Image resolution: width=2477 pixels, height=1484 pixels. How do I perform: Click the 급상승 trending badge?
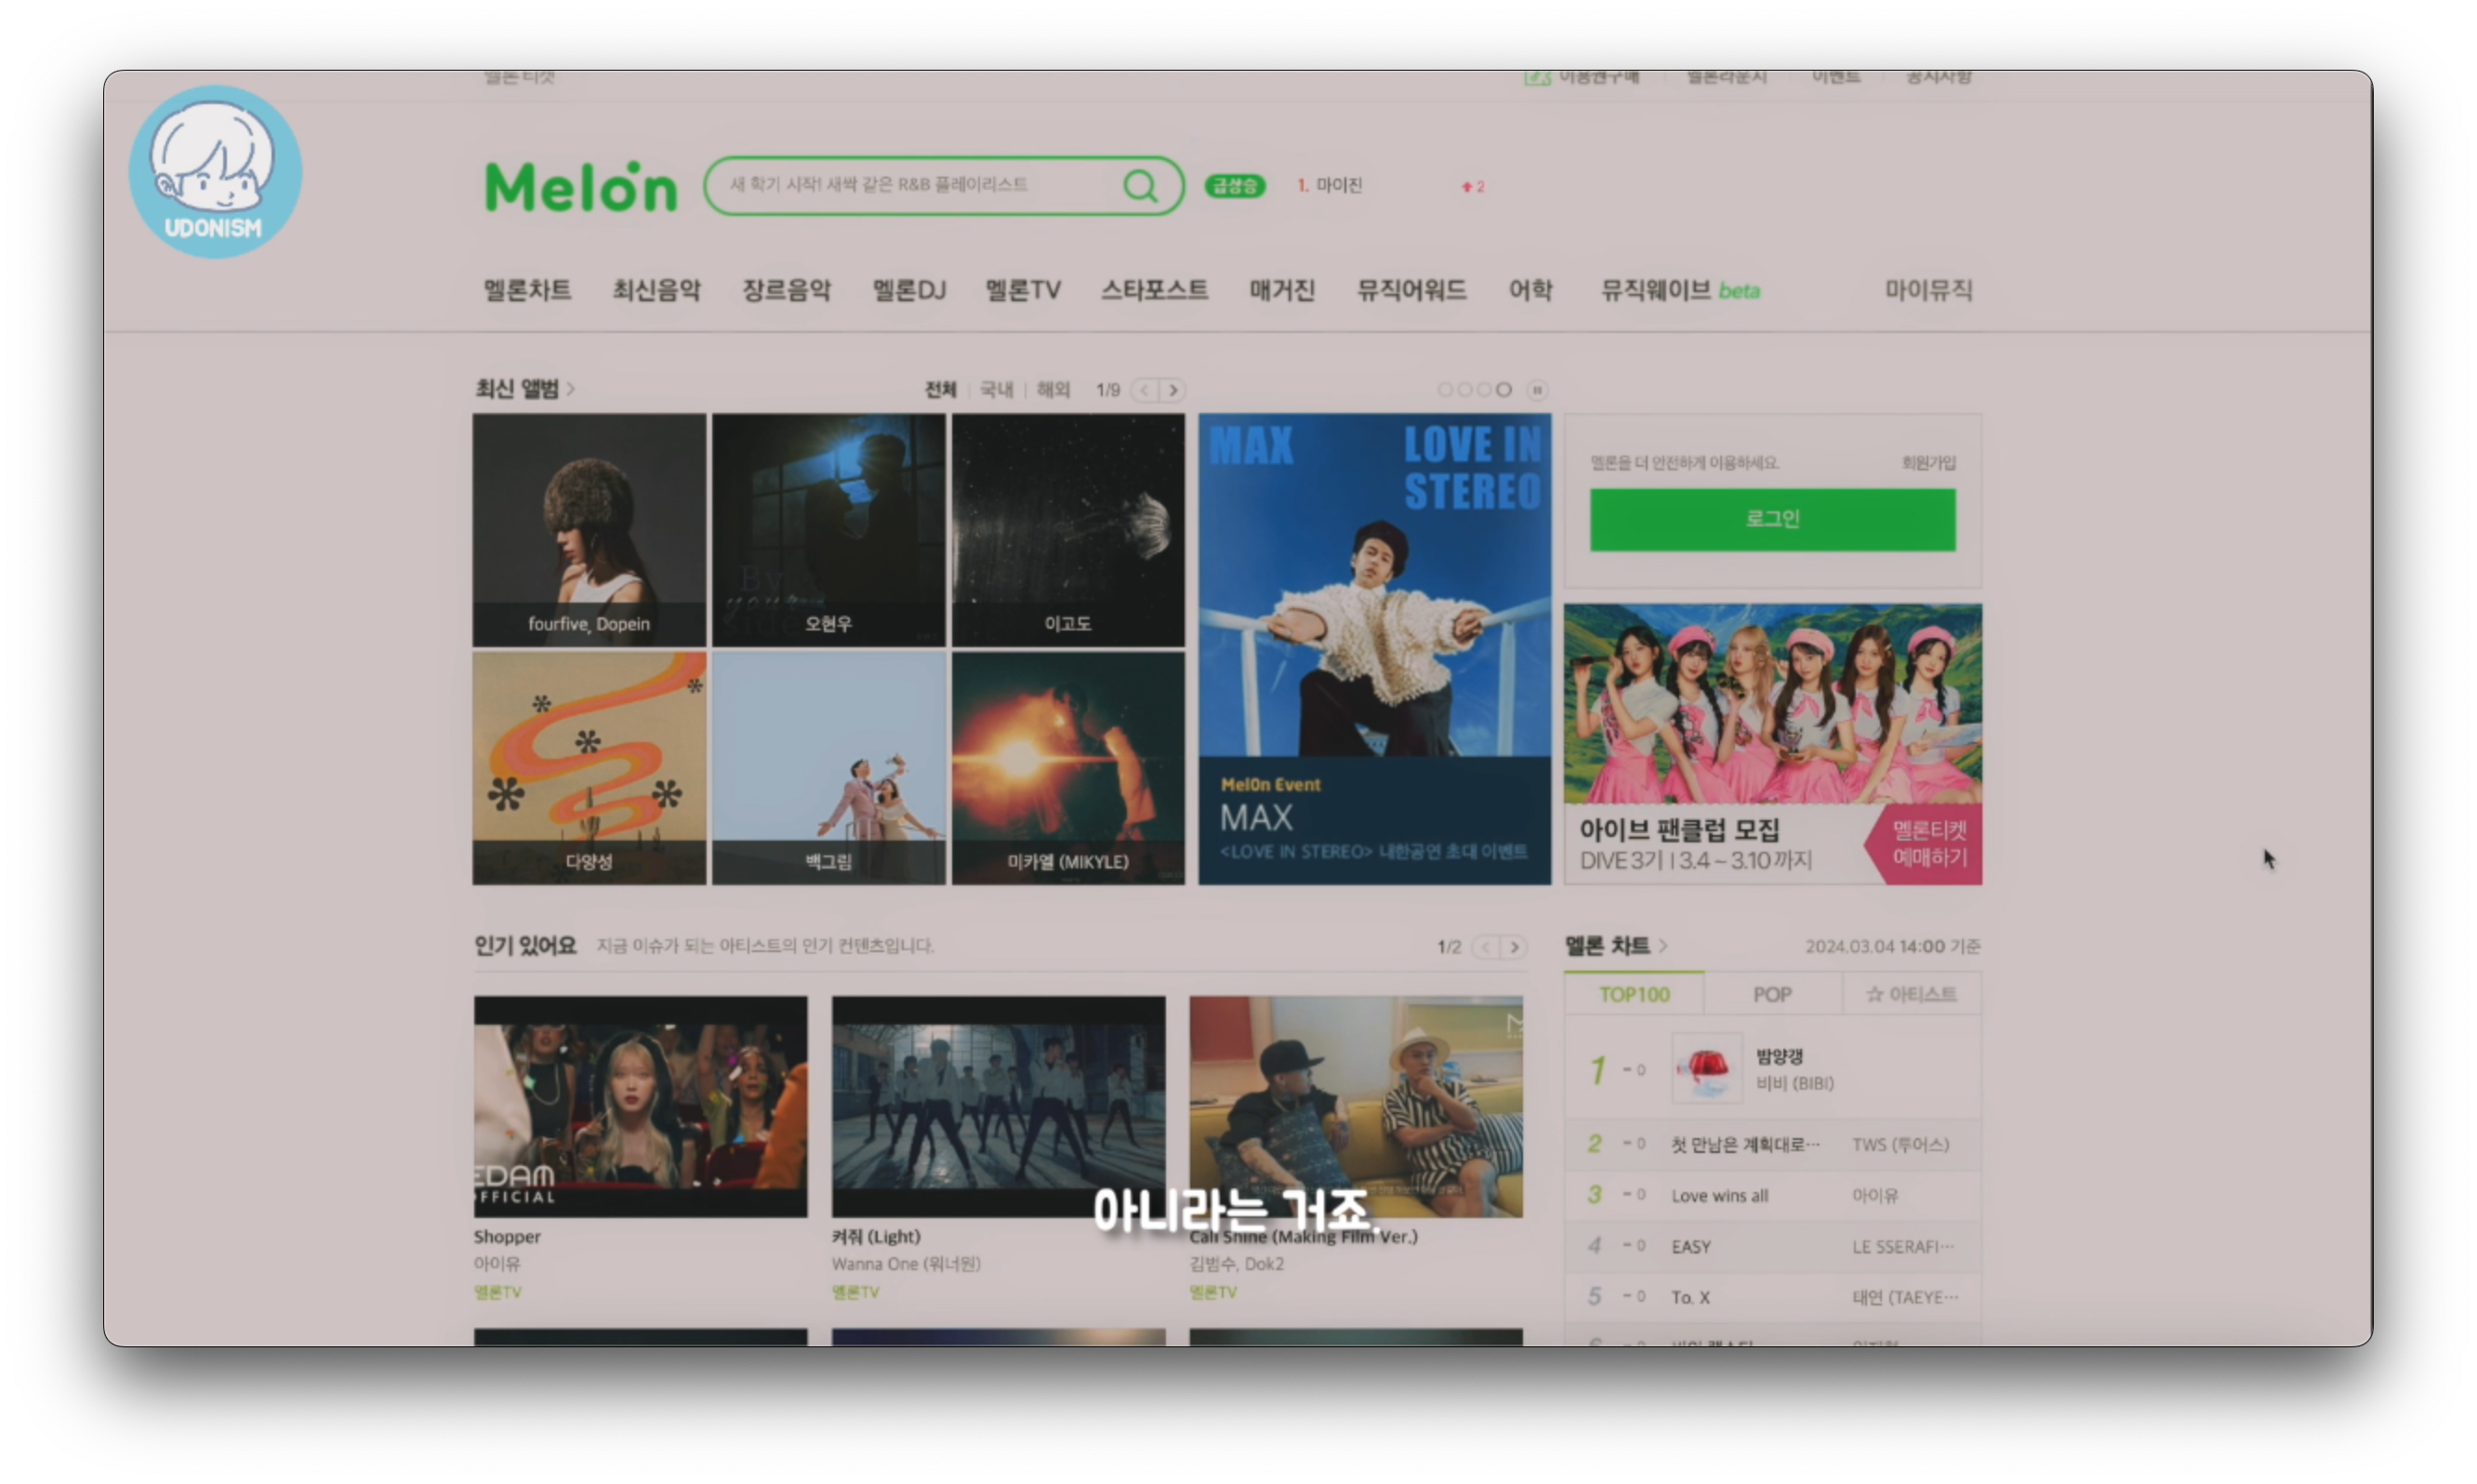click(1234, 186)
